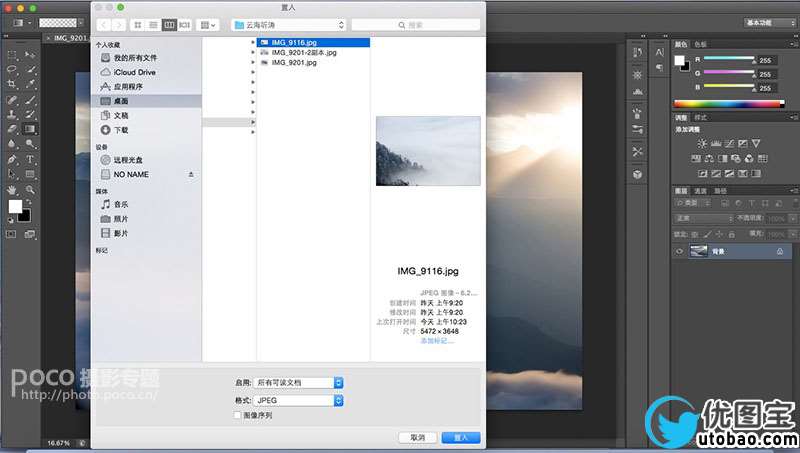Open the 3D panel cube icon
Image resolution: width=800 pixels, height=453 pixels.
pos(637,174)
